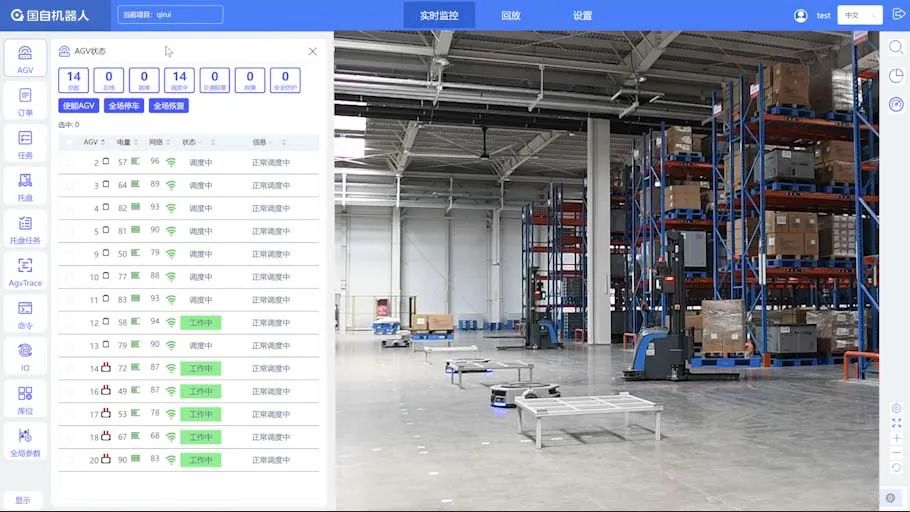The height and width of the screenshot is (512, 910).
Task: Open 全局参数 global parameters icon
Action: click(25, 440)
